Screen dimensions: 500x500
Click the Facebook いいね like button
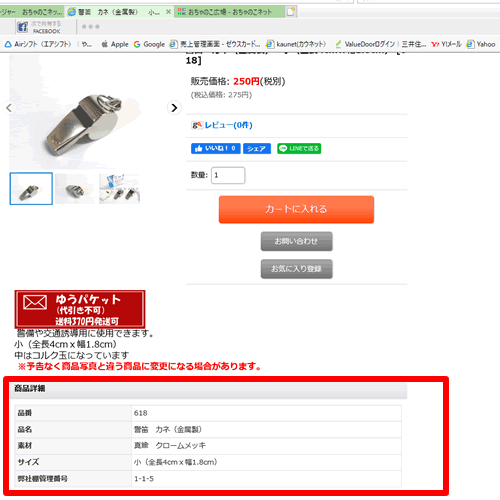coord(215,148)
